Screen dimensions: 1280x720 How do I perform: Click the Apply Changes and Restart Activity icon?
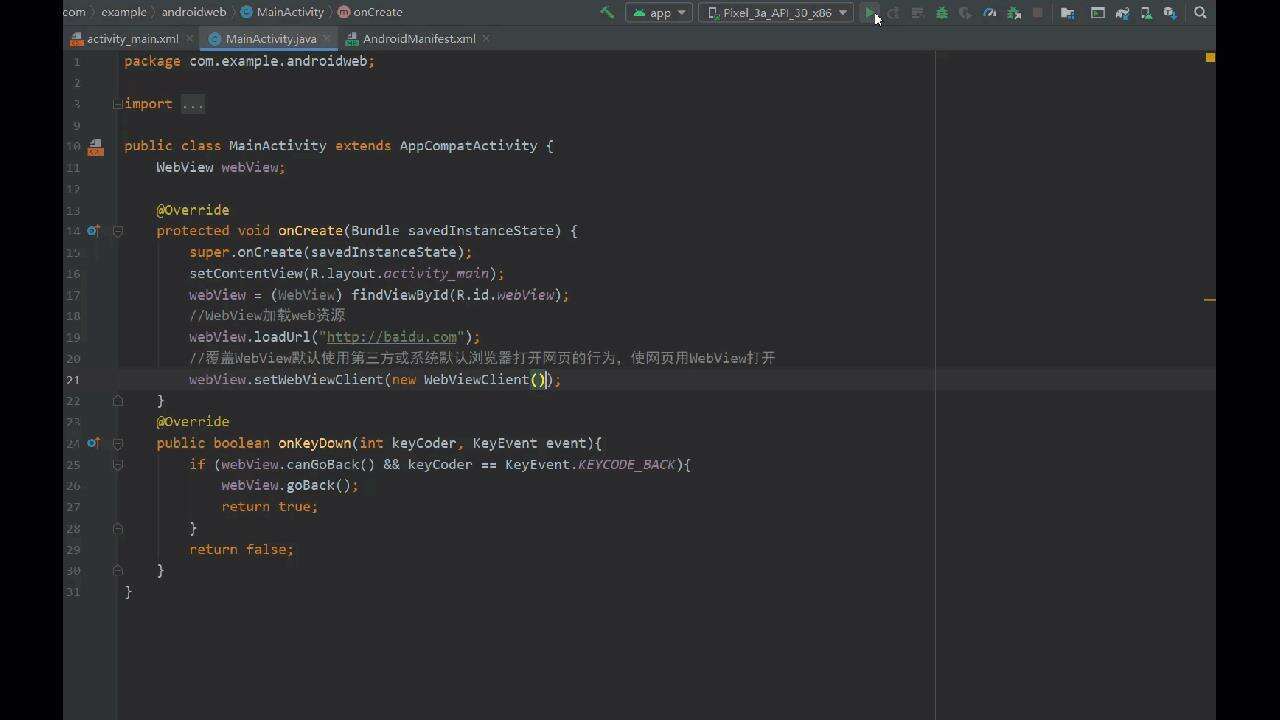894,13
